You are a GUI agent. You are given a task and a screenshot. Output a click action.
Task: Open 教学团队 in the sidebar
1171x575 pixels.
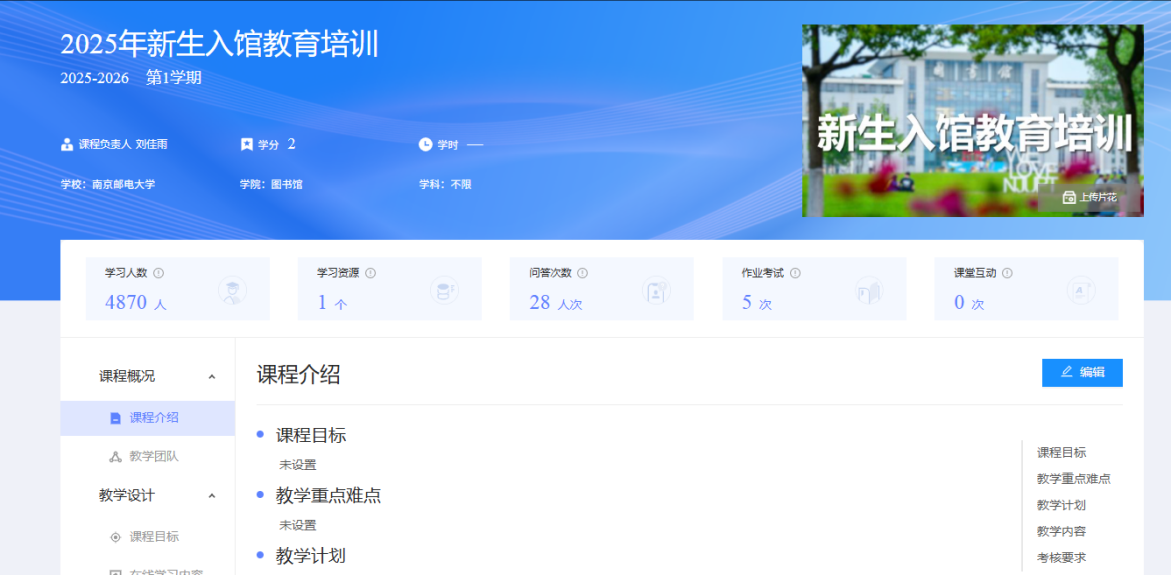coord(153,457)
